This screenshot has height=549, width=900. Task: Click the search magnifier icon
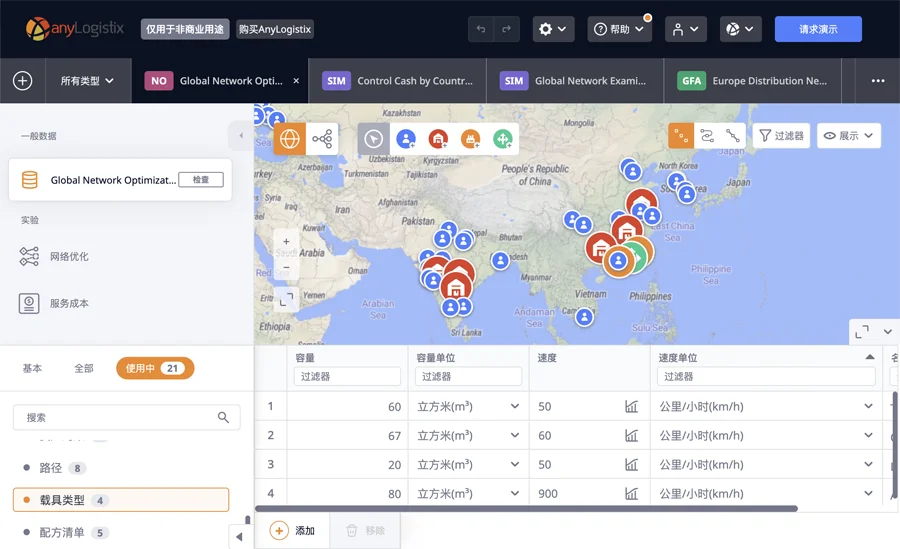pyautogui.click(x=223, y=417)
